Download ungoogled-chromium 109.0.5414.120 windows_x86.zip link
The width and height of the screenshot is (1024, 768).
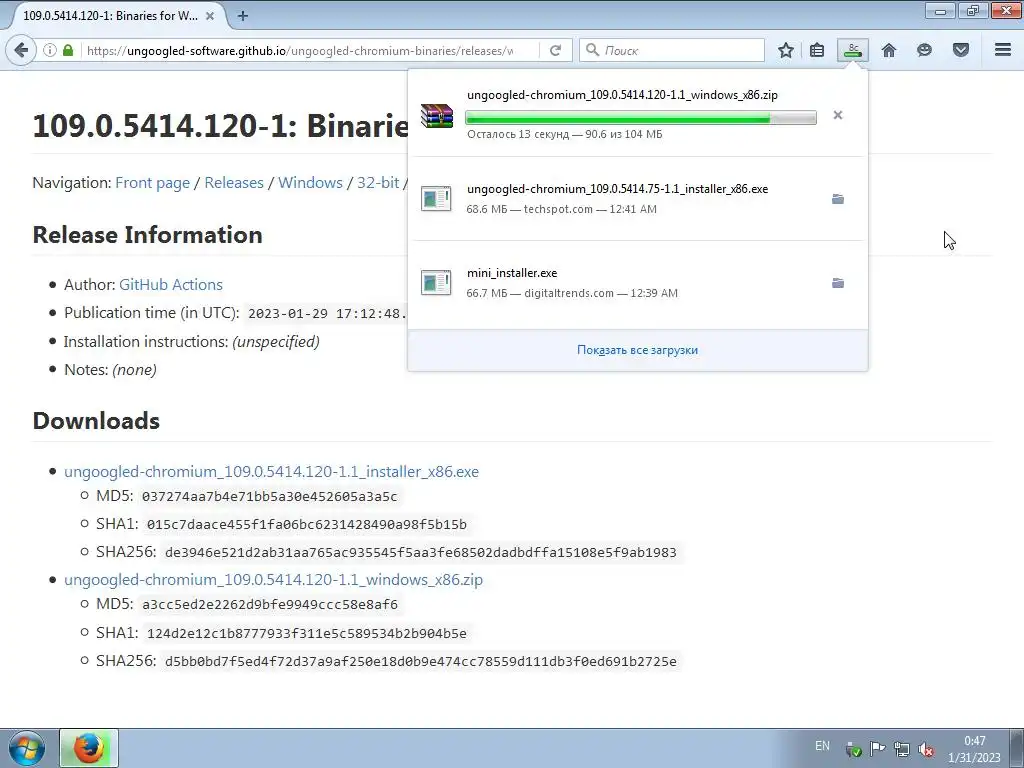click(273, 579)
